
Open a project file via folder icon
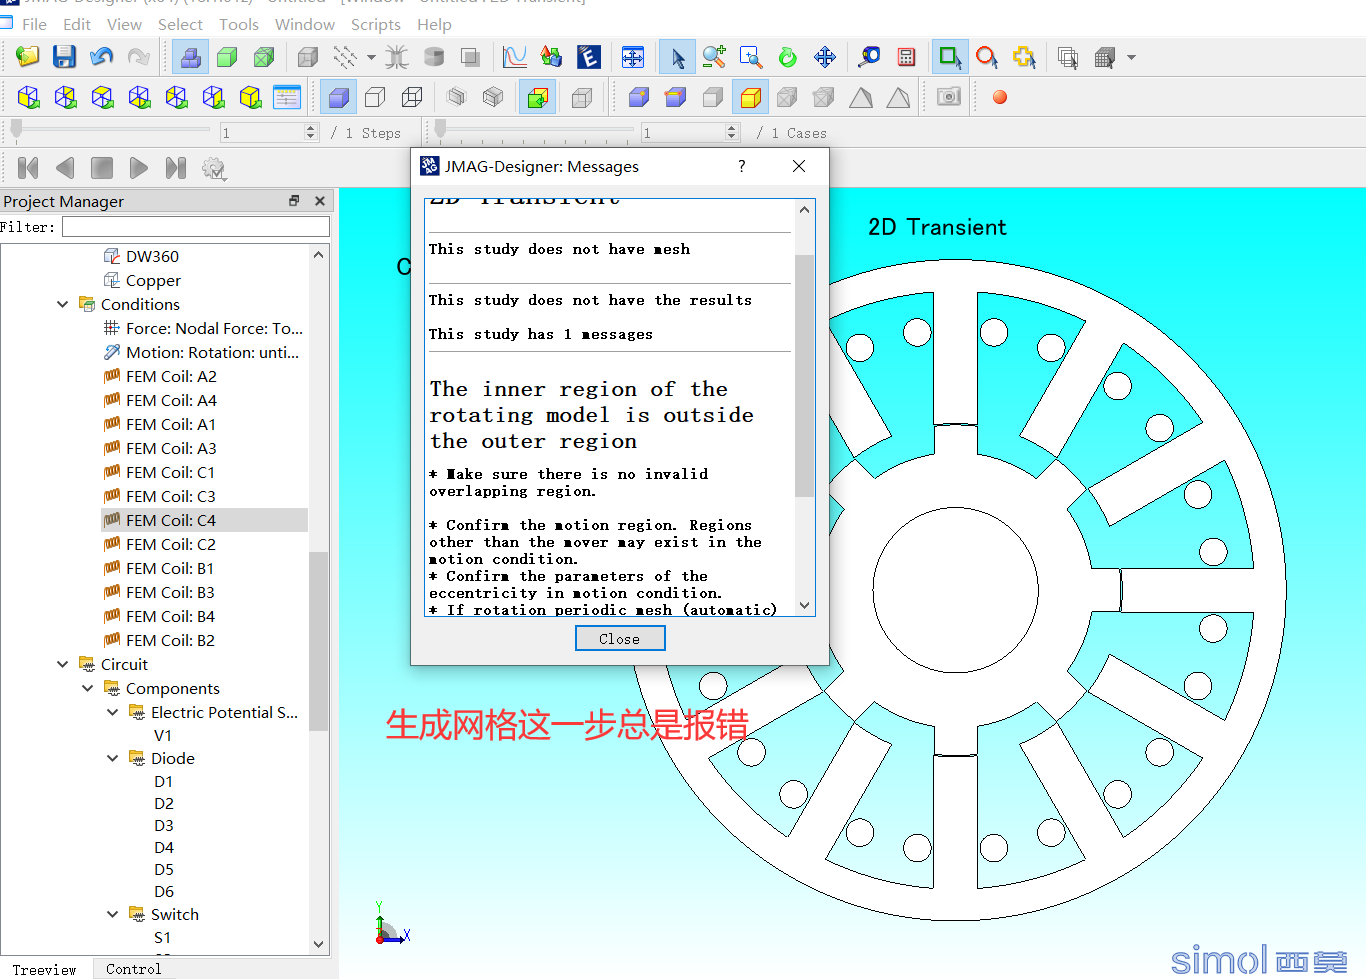(x=27, y=57)
